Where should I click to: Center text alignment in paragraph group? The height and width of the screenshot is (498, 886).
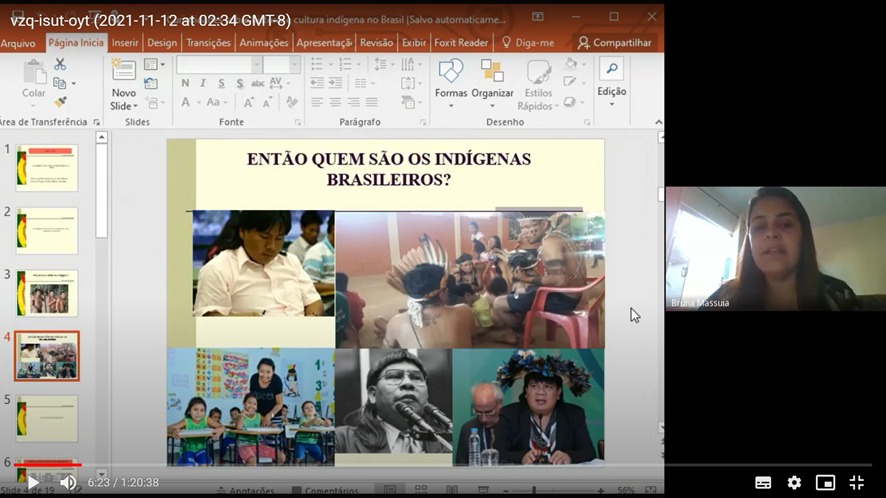pos(336,102)
